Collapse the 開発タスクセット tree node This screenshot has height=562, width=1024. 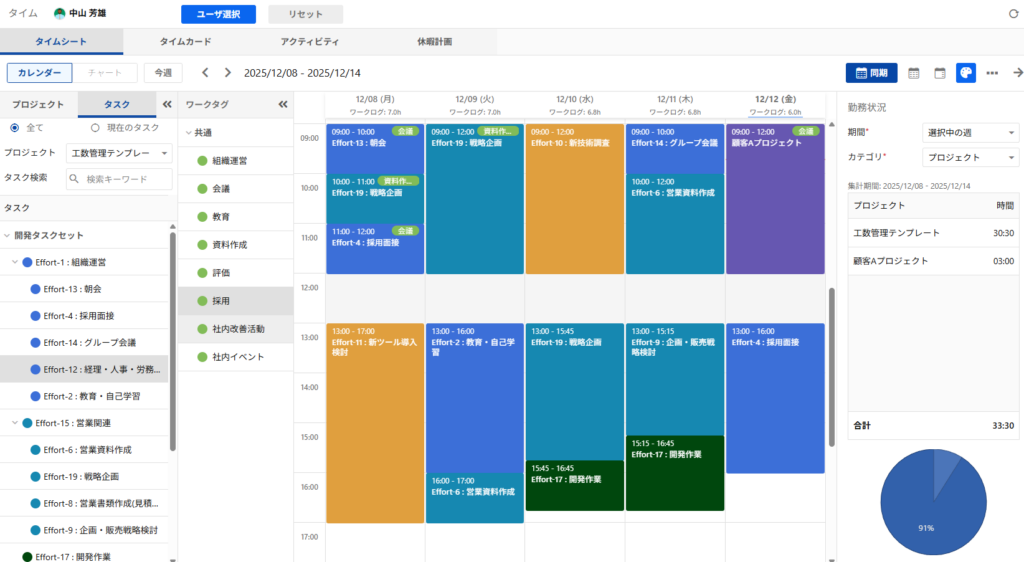(7, 235)
